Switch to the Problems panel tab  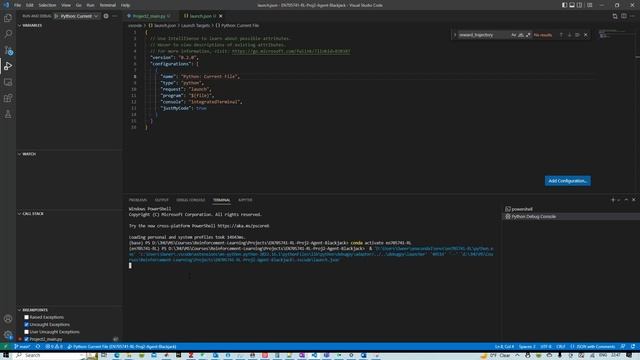(138, 200)
